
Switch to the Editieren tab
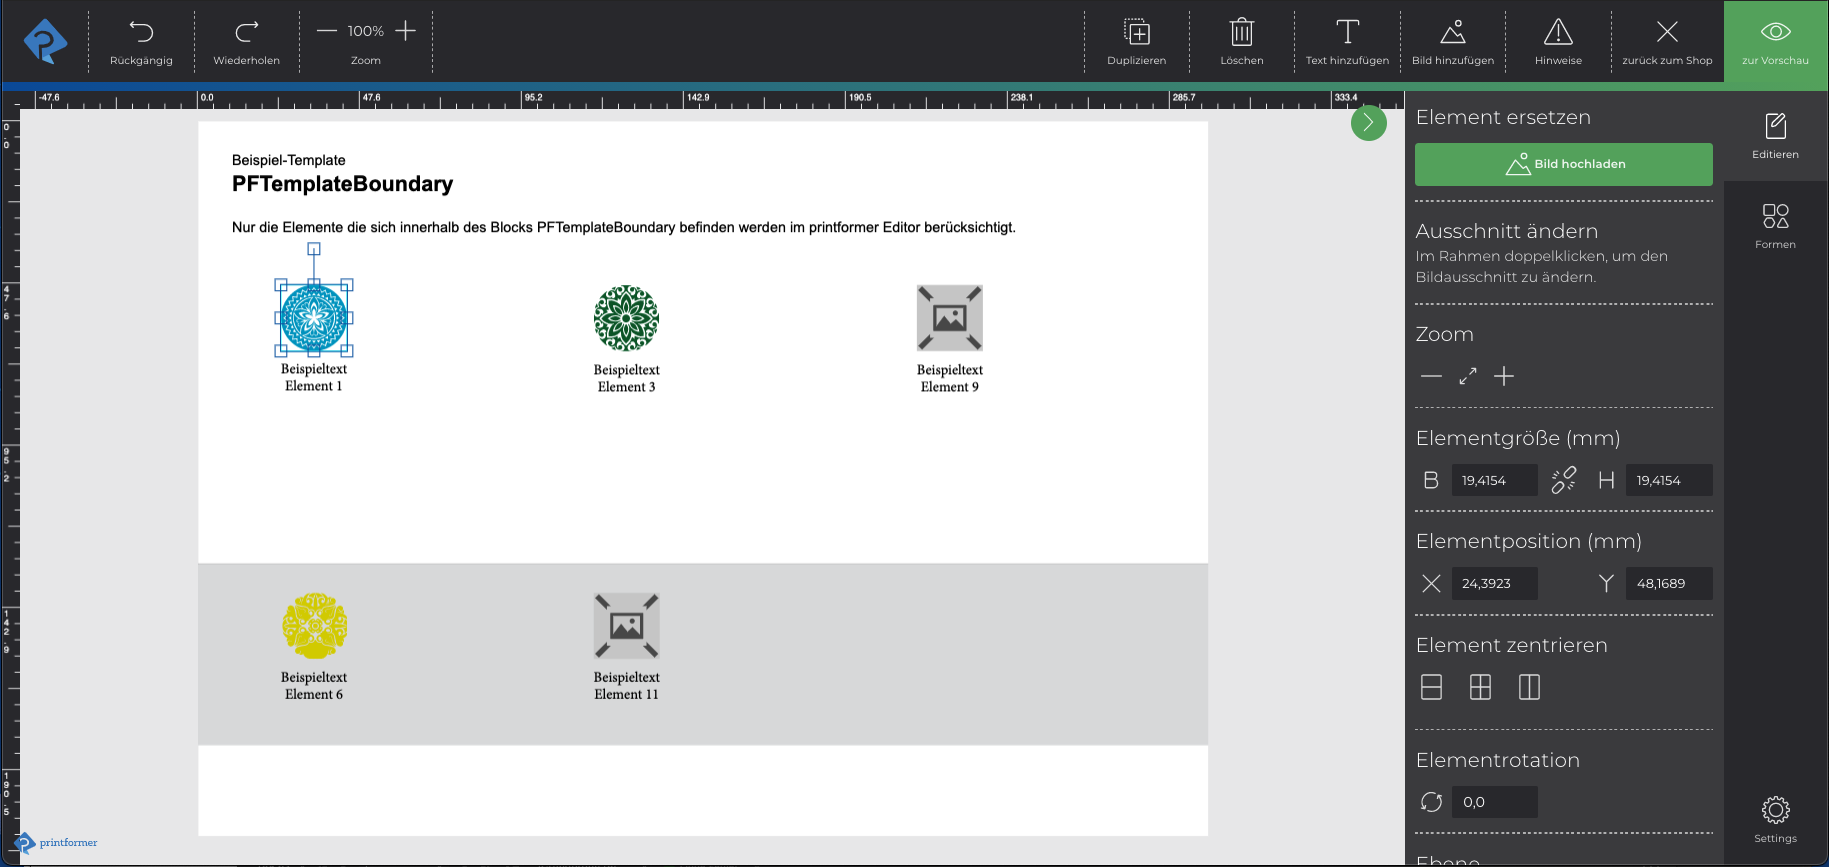click(x=1775, y=135)
